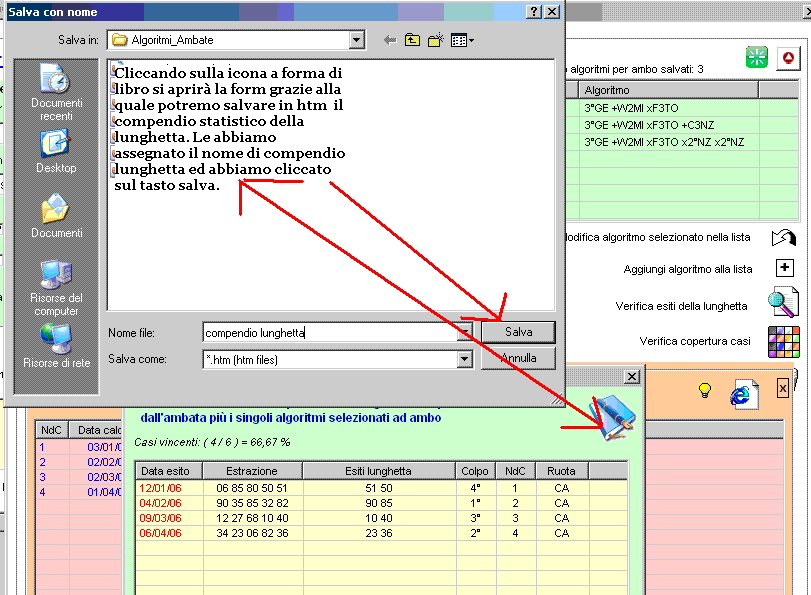
Task: Create a new folder in the save dialog
Action: 436,40
